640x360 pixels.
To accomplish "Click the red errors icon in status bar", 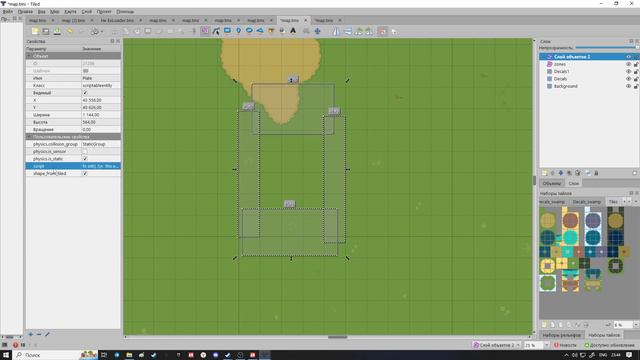I will [x=16, y=345].
